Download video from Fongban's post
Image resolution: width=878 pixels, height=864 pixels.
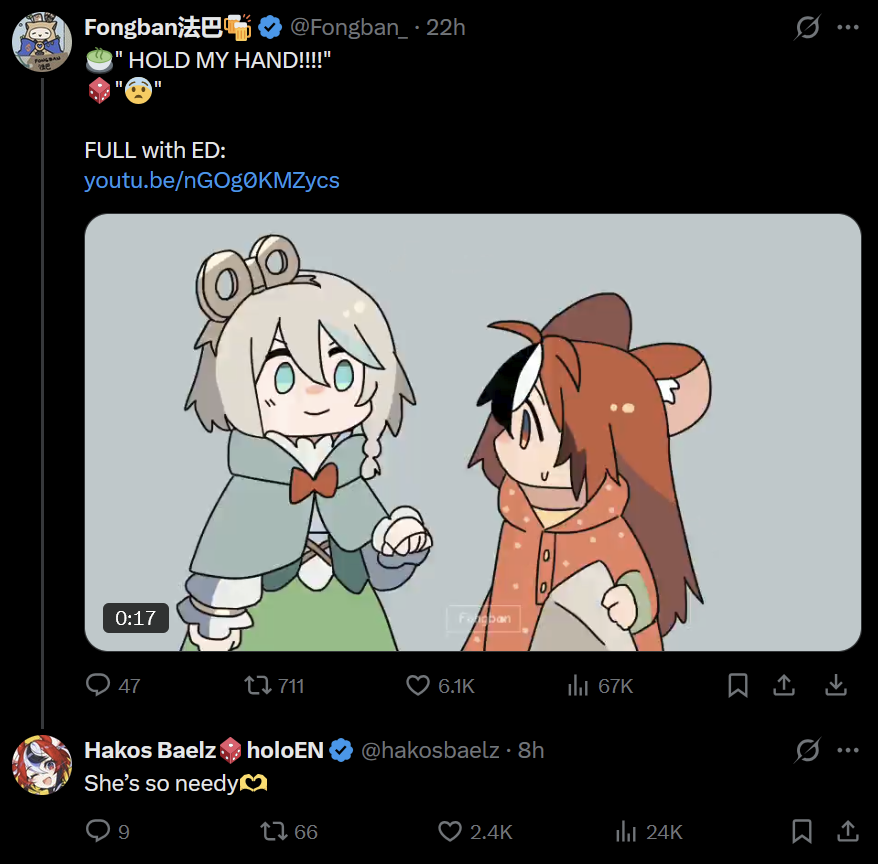coord(835,685)
